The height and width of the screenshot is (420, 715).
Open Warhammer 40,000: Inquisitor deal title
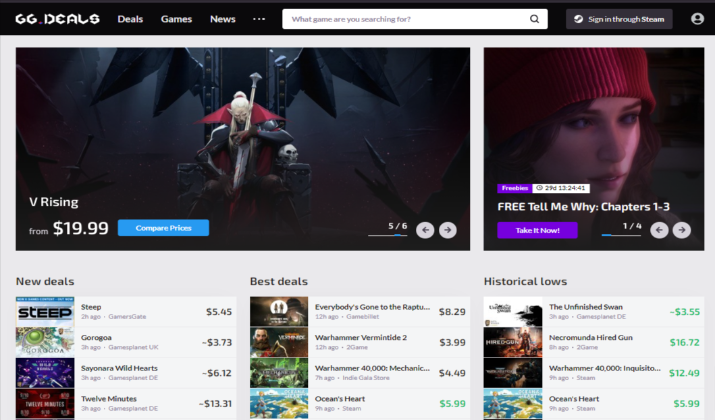605,368
